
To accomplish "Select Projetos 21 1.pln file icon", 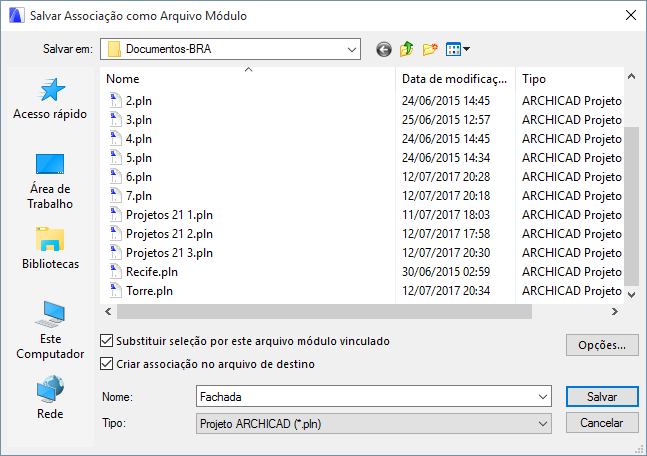I will (116, 215).
